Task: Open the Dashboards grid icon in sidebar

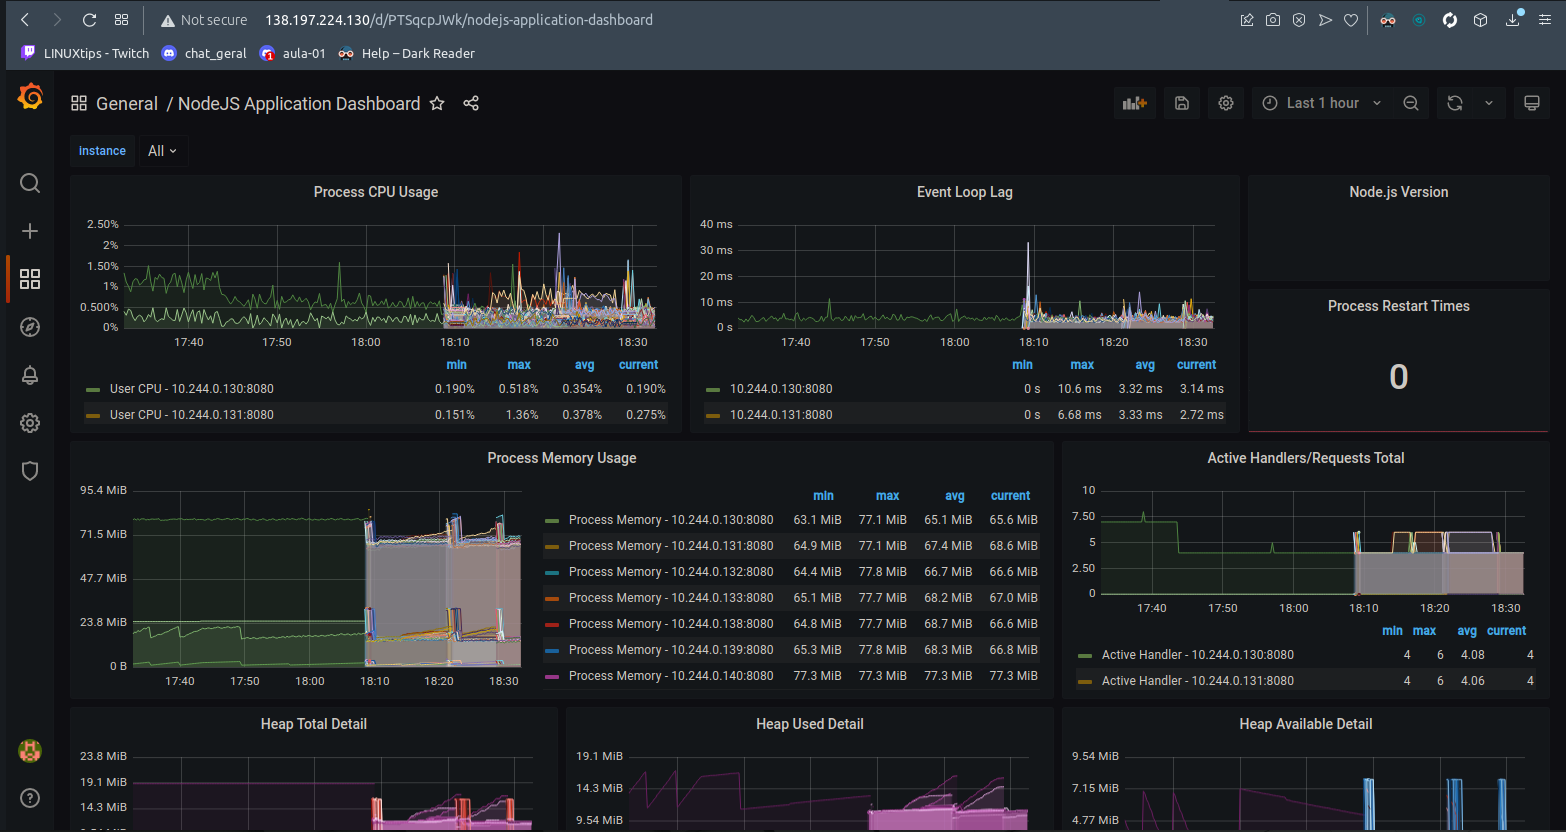Action: [30, 279]
